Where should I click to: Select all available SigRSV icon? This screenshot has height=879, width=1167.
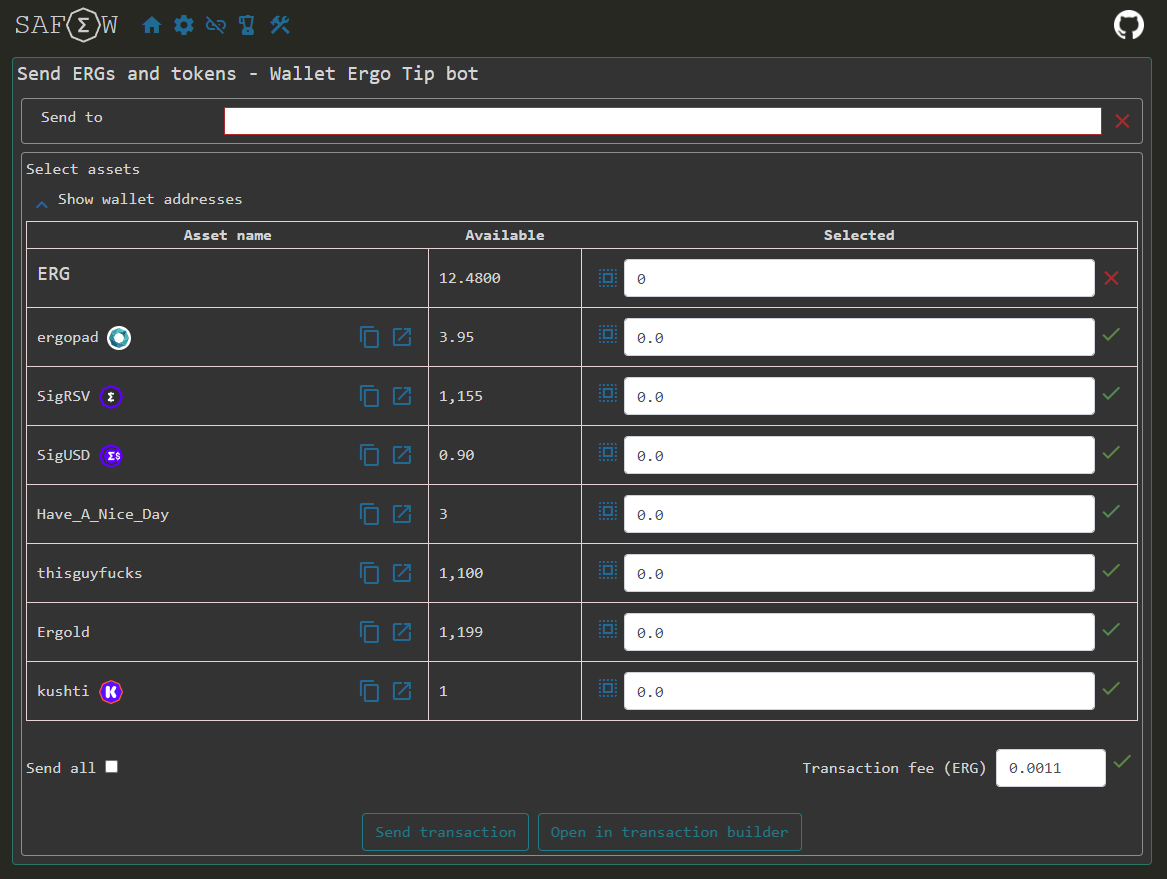(x=608, y=394)
